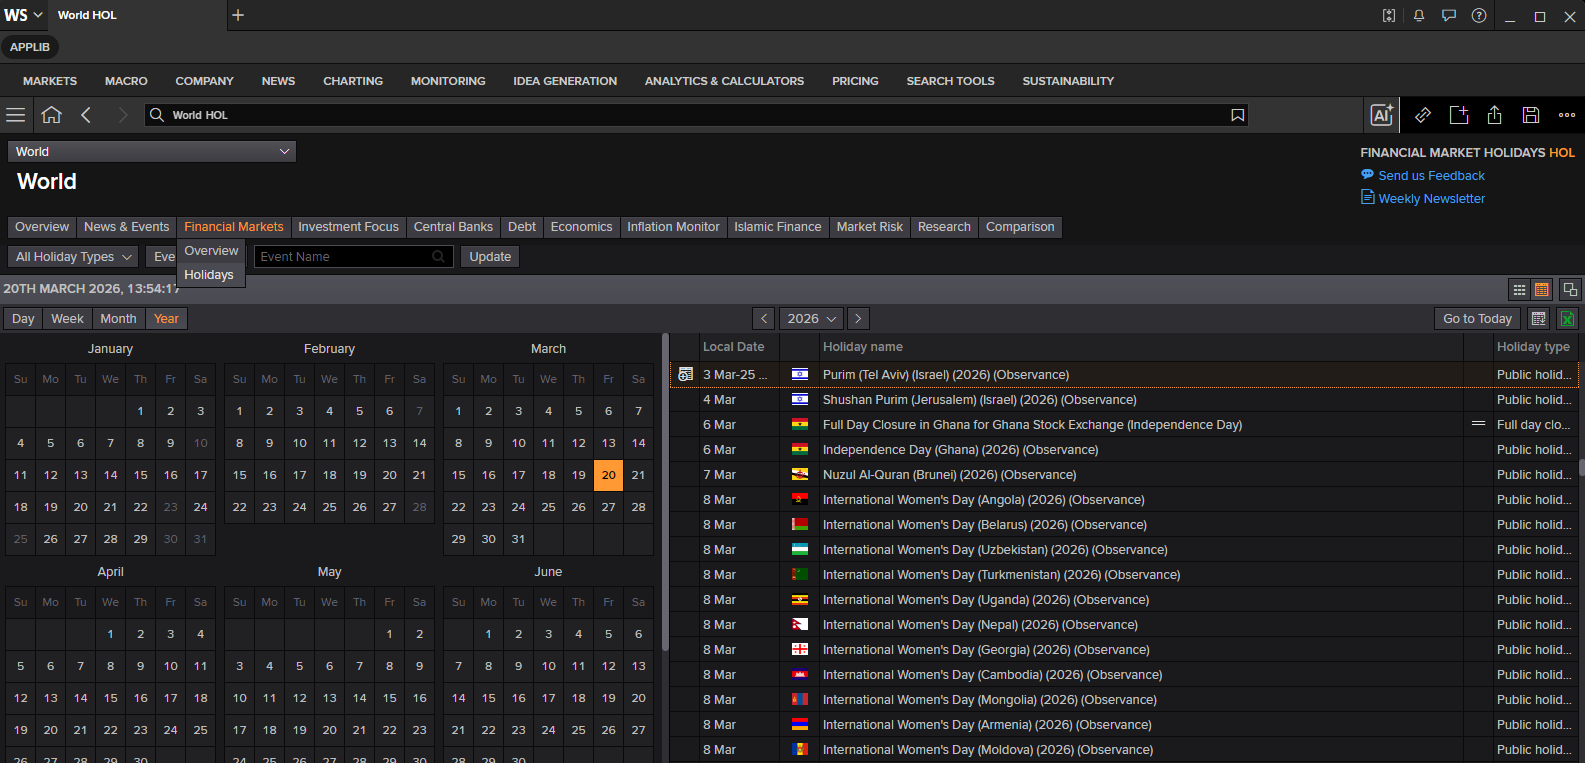
Task: Open the AI assistant icon
Action: 1381,115
